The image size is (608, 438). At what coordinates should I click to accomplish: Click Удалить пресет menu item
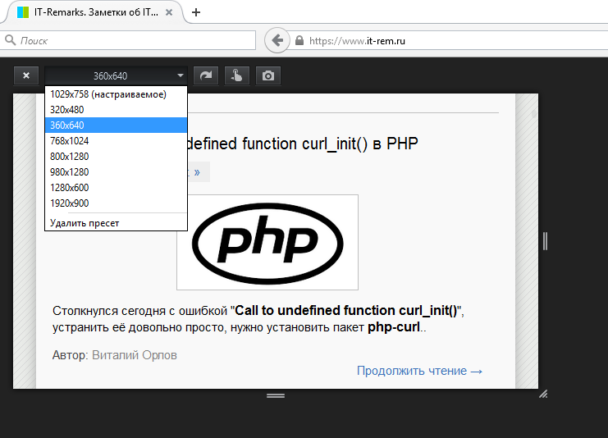[116, 223]
